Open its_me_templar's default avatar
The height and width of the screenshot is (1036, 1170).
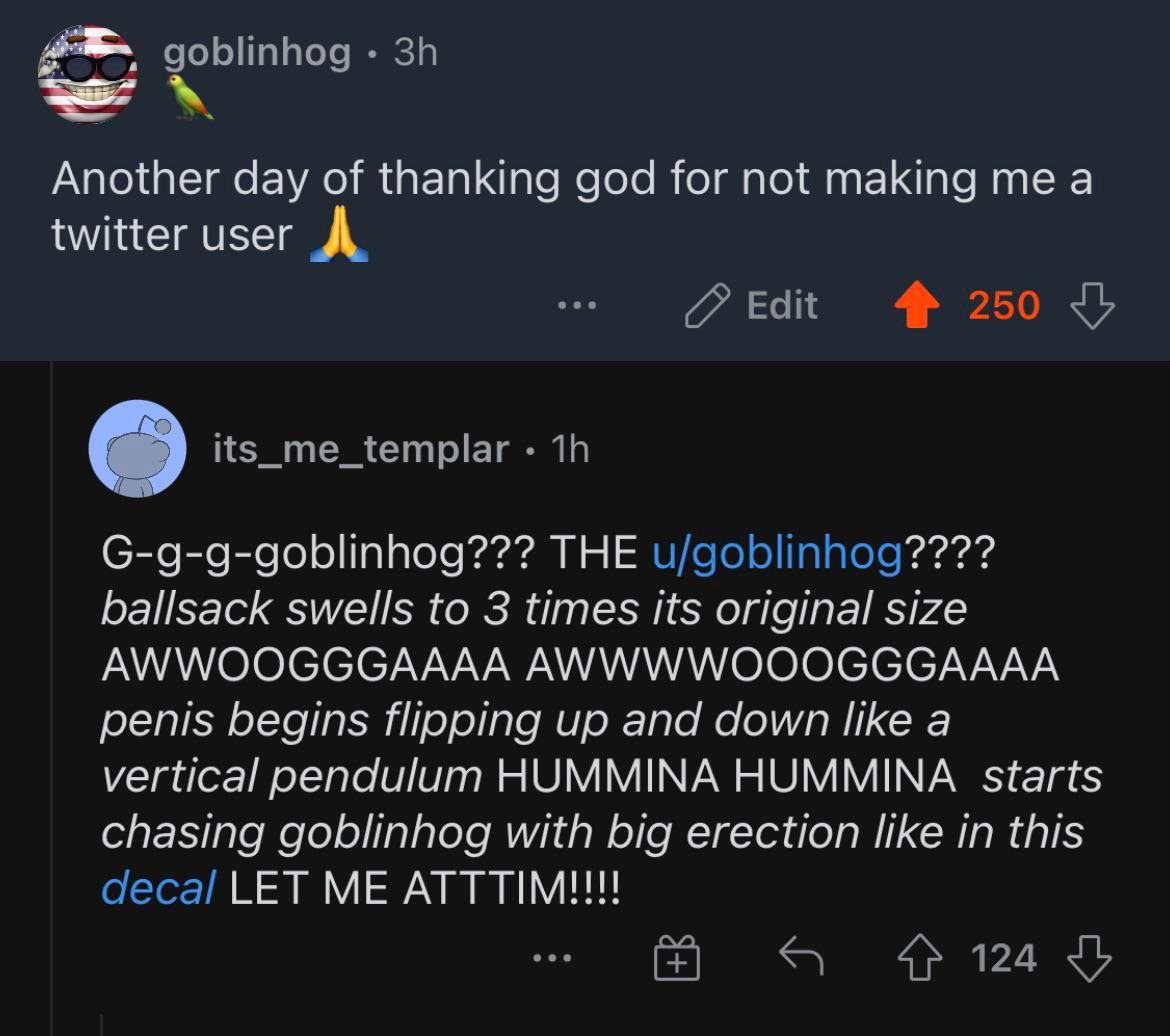click(137, 449)
